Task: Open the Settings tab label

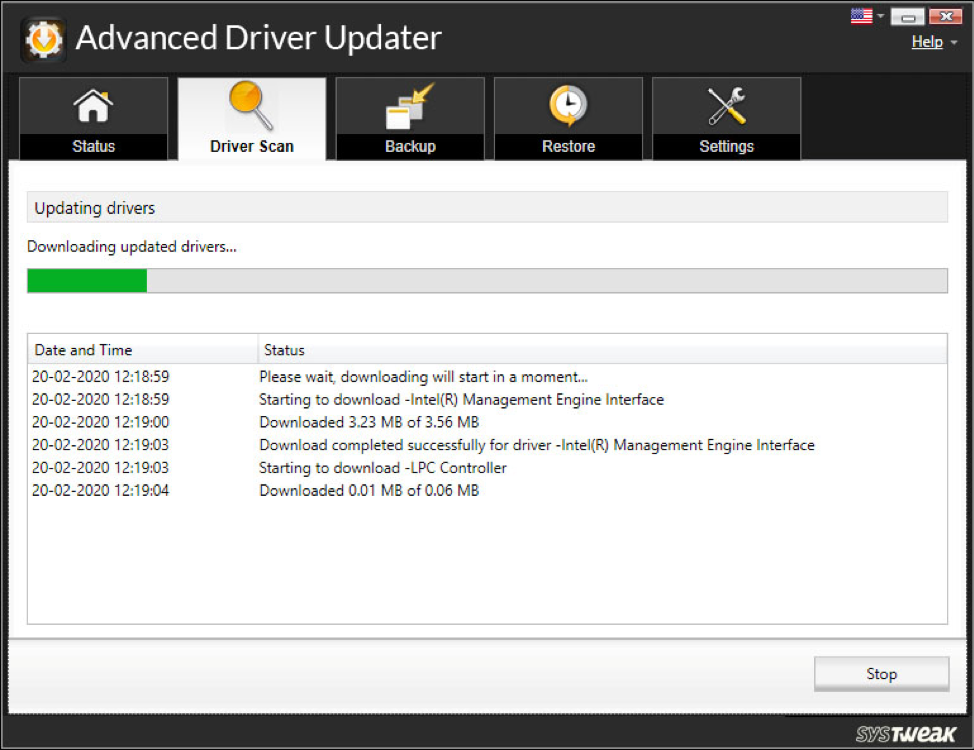Action: coord(726,147)
